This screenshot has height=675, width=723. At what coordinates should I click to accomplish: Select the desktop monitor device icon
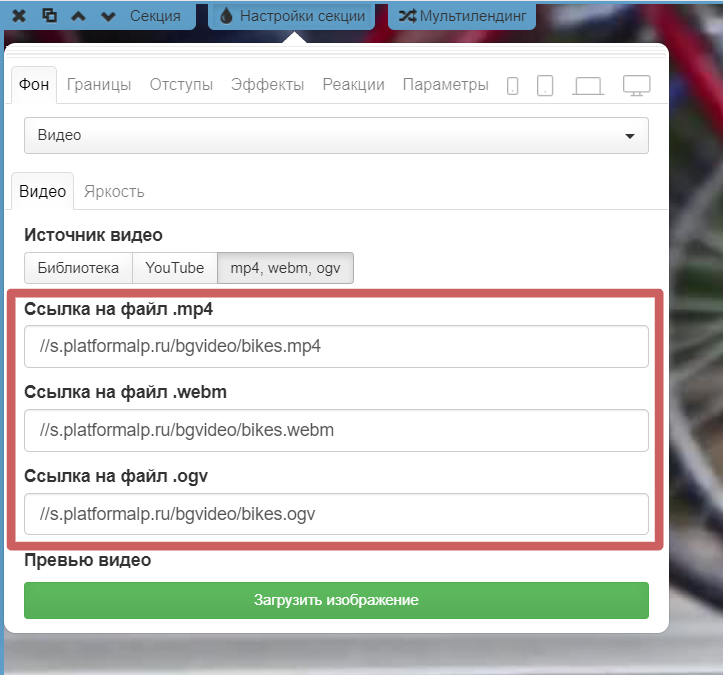(637, 86)
